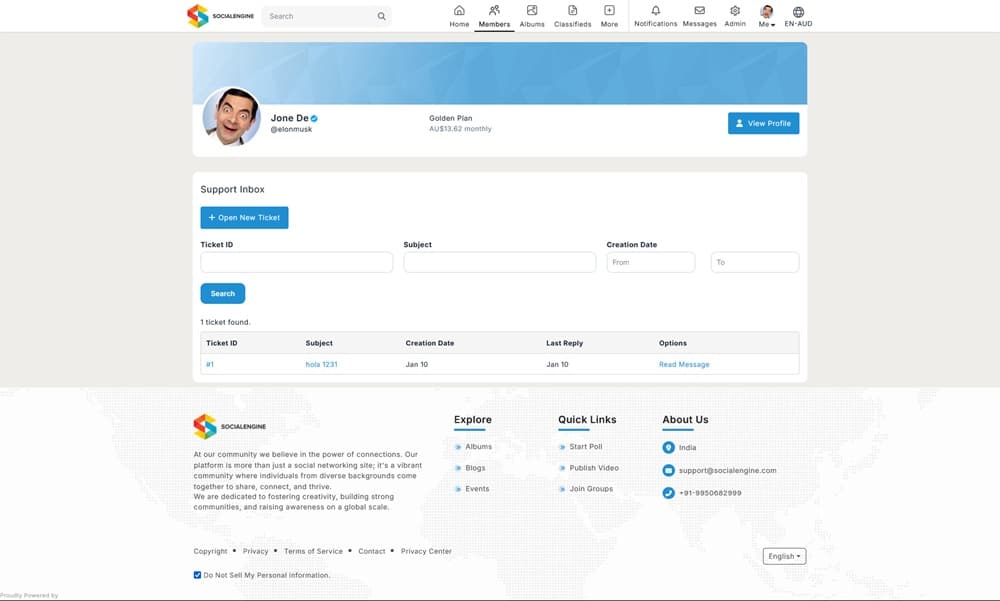The image size is (1000, 601).
Task: Click the Creation Date From field
Action: [650, 262]
